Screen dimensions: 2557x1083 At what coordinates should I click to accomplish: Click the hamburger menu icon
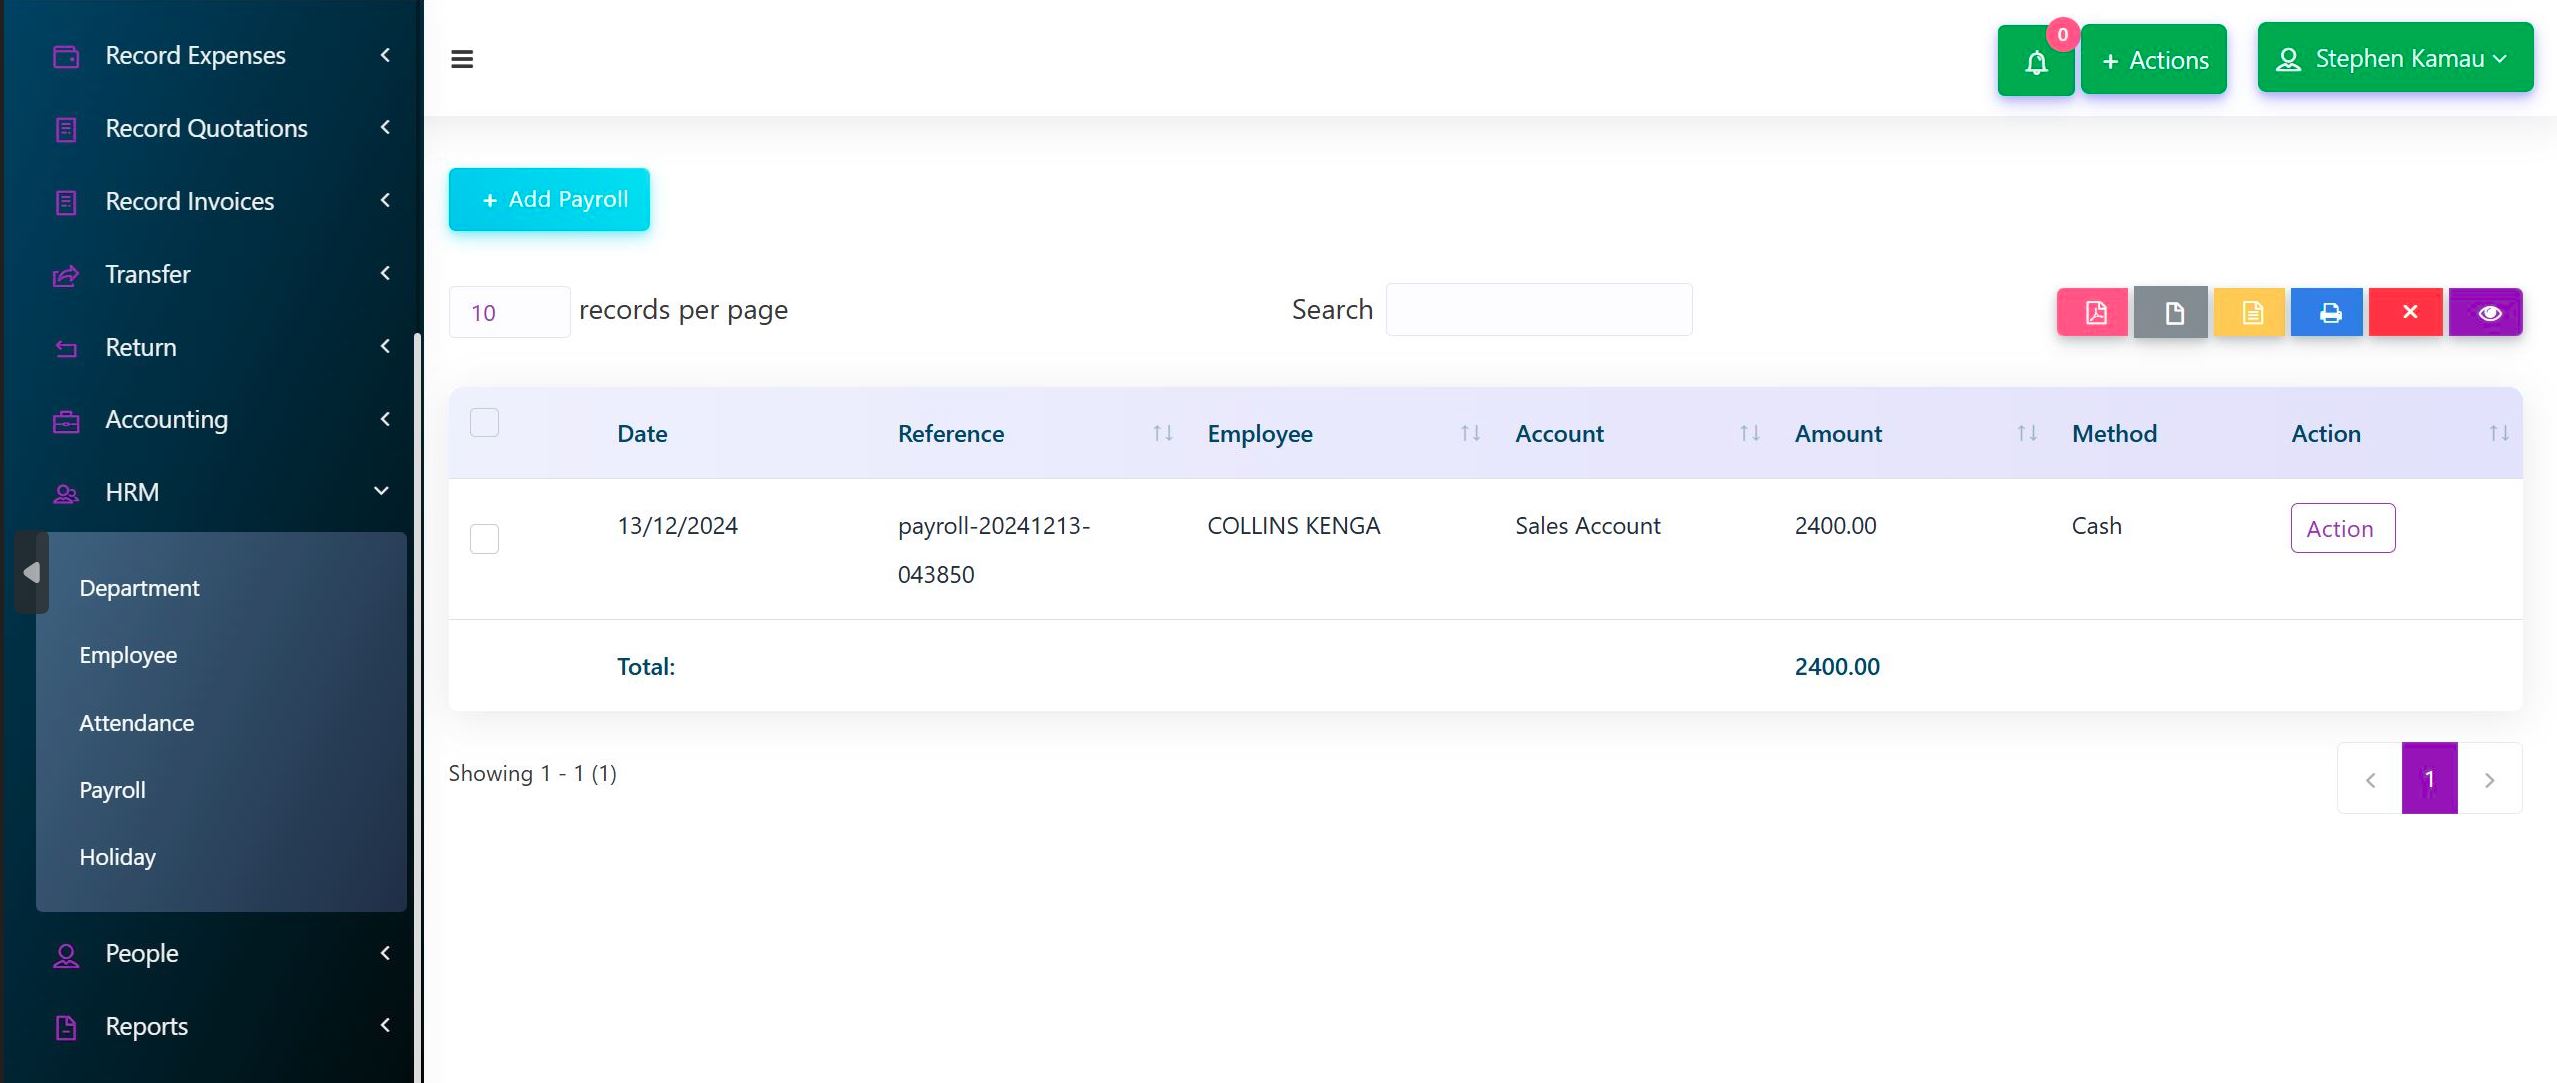point(462,59)
